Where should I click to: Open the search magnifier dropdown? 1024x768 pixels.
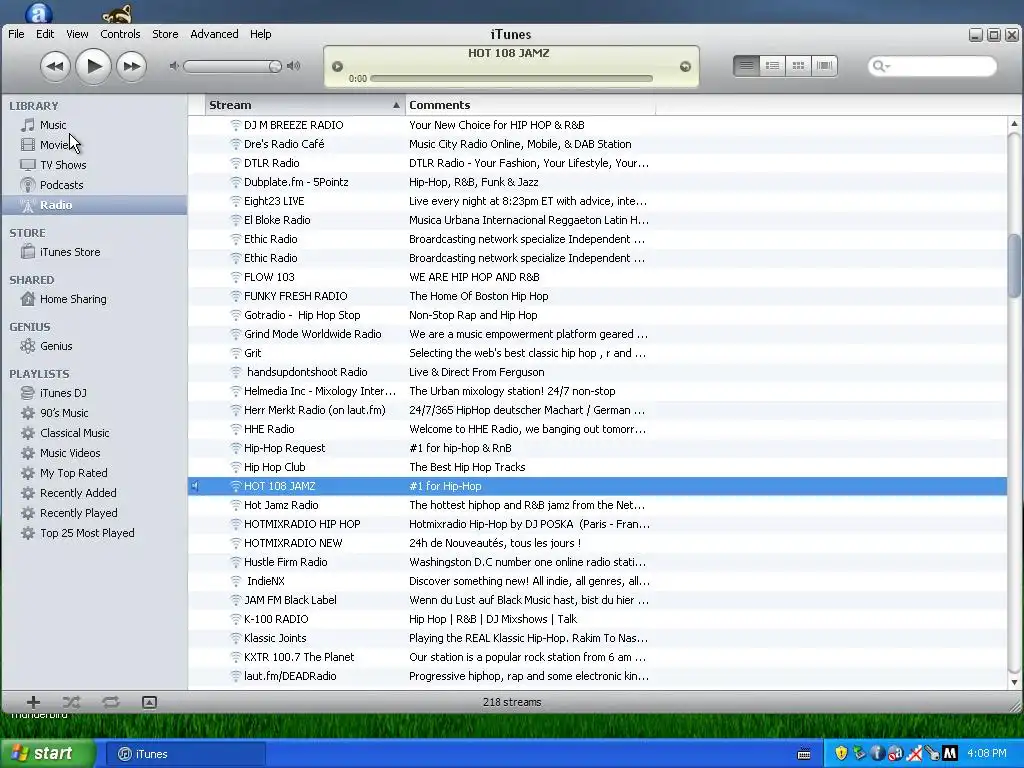pyautogui.click(x=881, y=66)
